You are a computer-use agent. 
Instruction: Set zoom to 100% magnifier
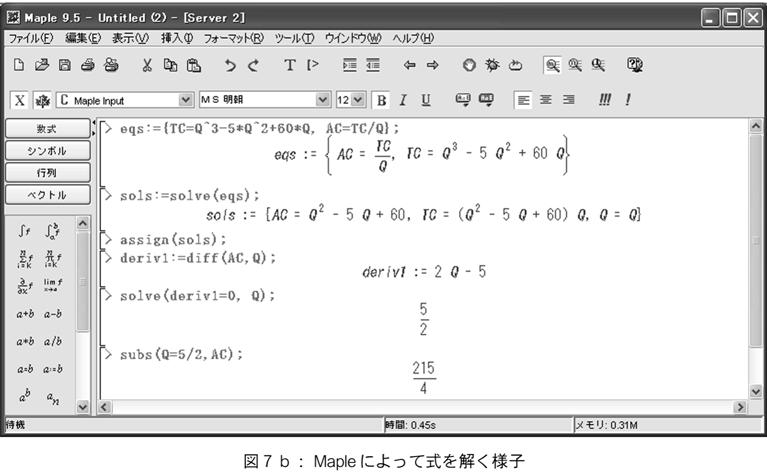[x=552, y=65]
